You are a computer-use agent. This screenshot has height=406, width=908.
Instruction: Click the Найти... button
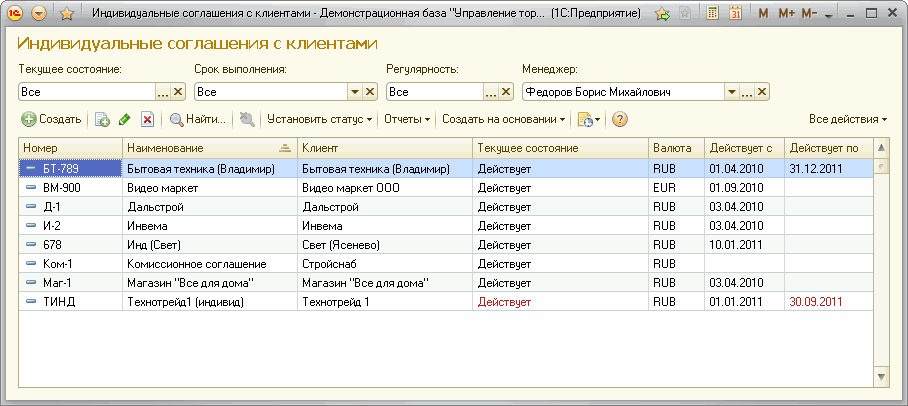point(198,120)
